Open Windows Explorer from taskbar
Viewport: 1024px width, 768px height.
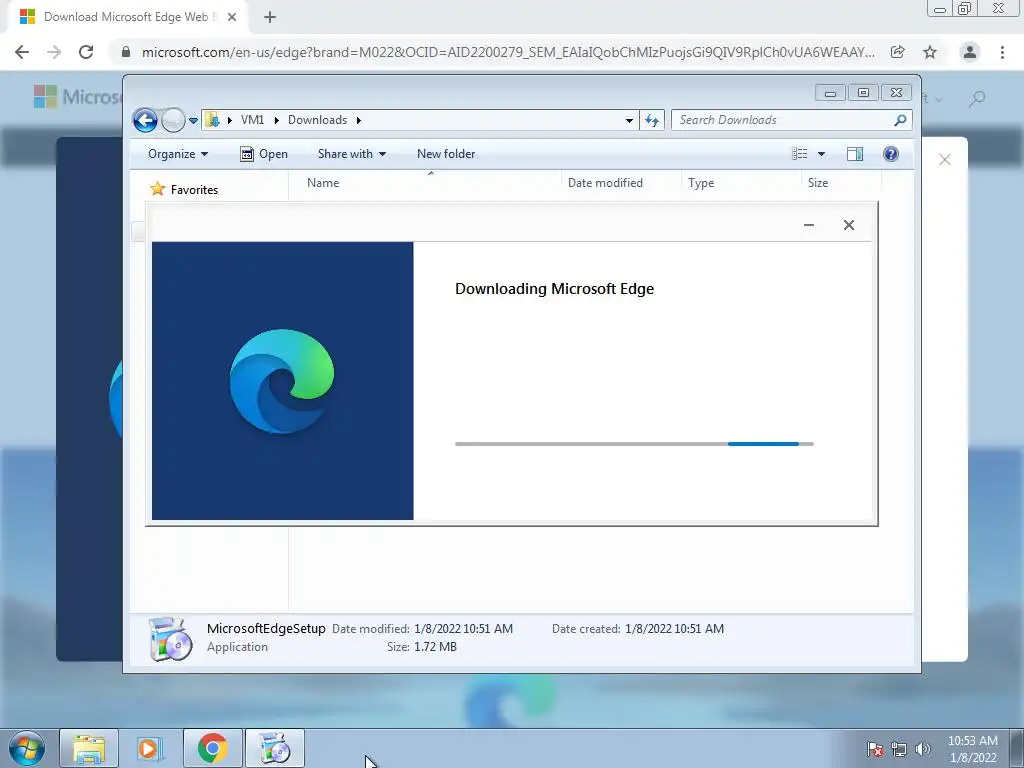[89, 748]
